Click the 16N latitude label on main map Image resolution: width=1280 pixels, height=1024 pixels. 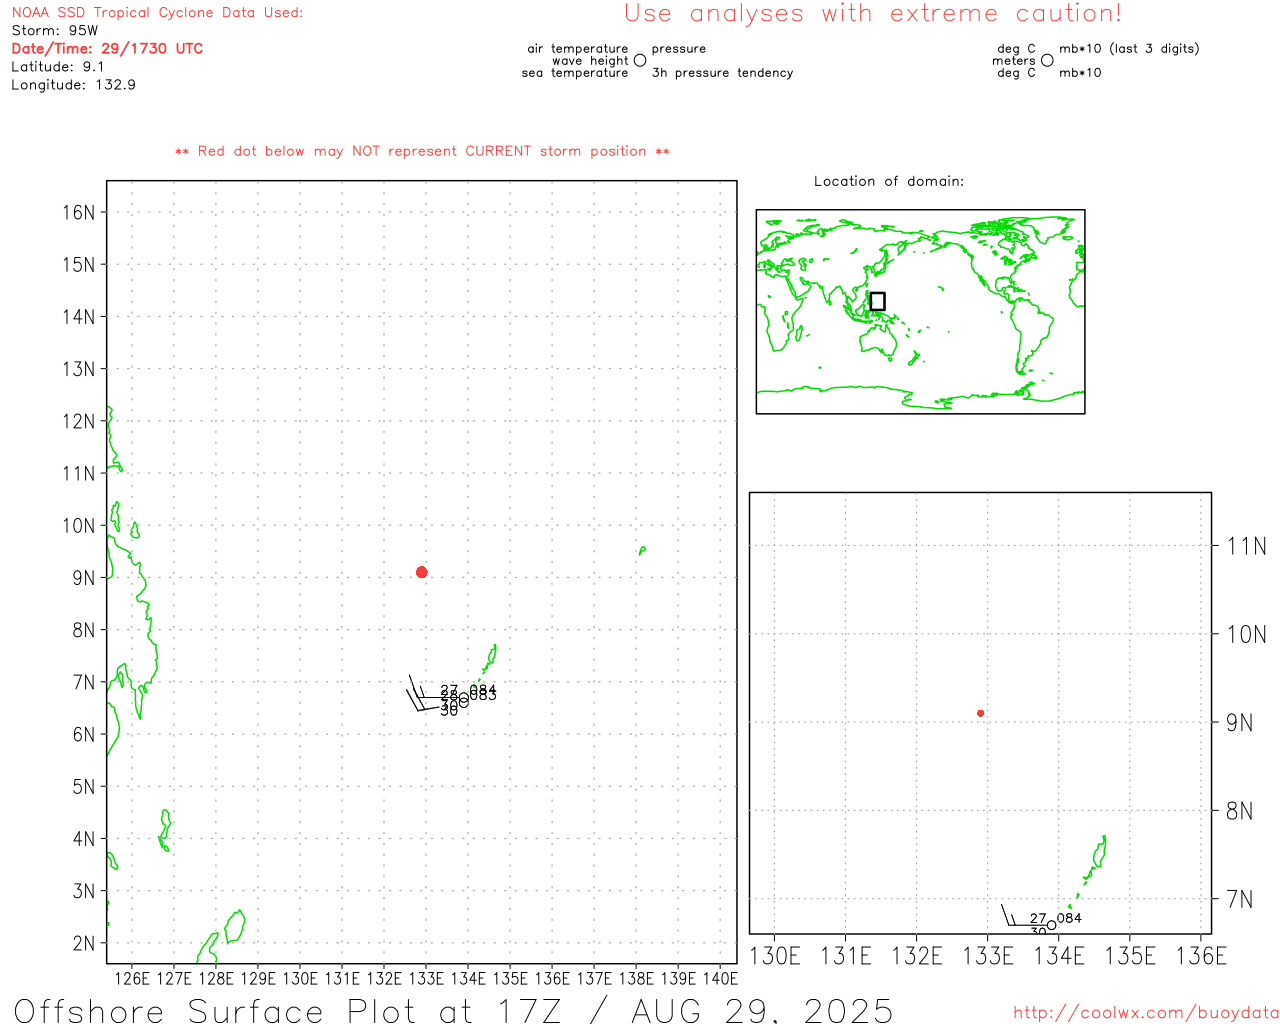(x=79, y=212)
